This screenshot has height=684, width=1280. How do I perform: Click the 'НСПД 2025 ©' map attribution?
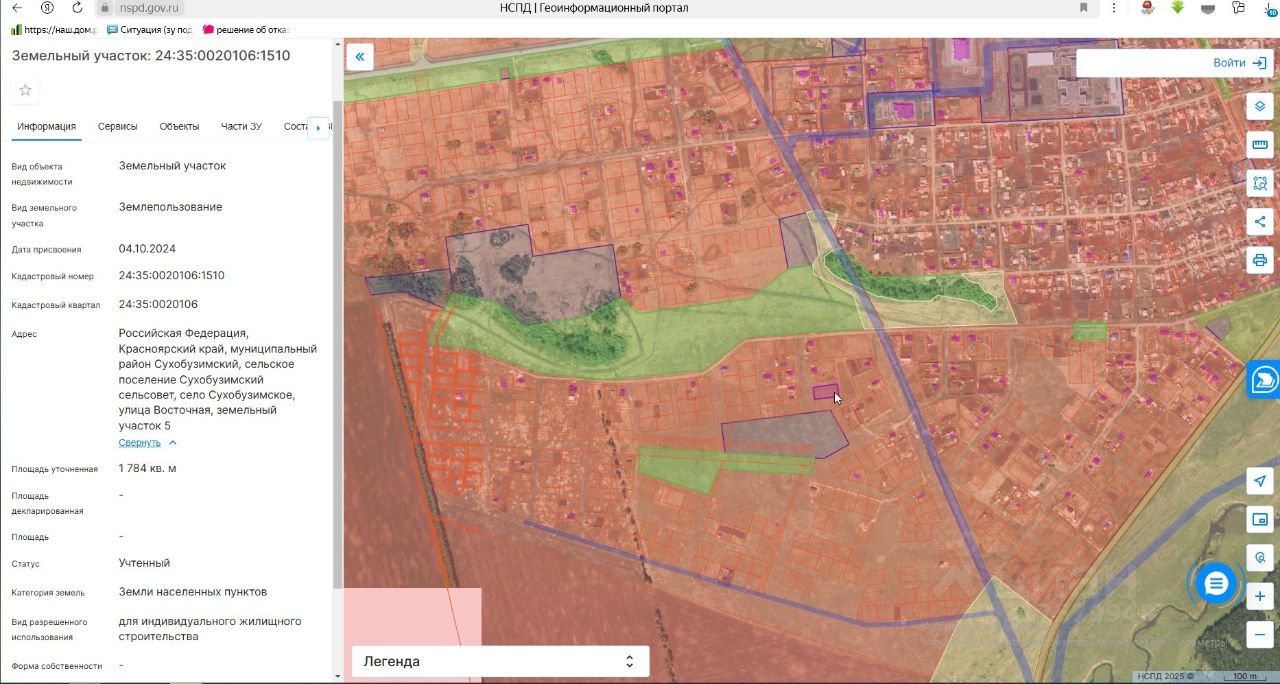pyautogui.click(x=1164, y=676)
